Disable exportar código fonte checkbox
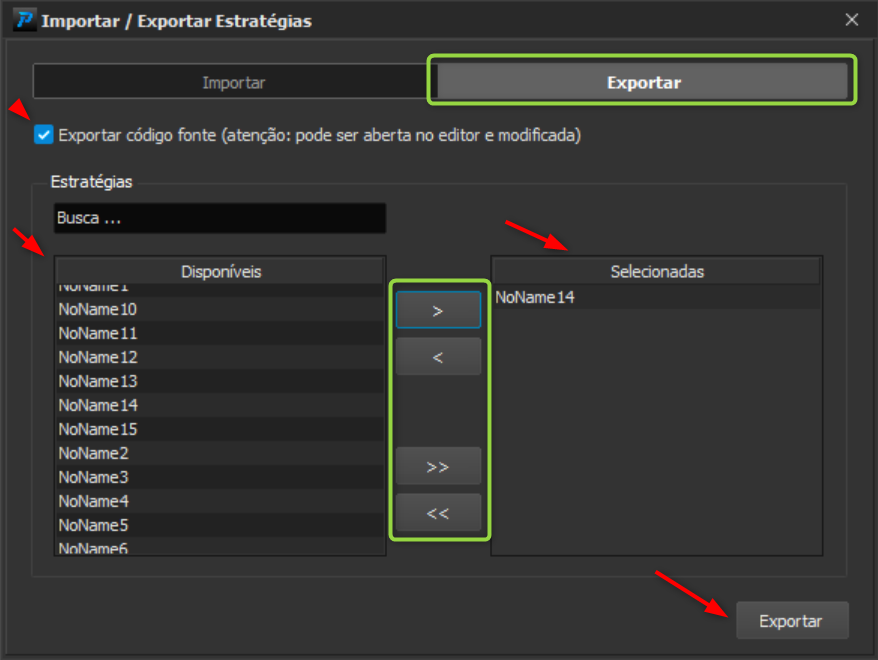 pyautogui.click(x=42, y=134)
